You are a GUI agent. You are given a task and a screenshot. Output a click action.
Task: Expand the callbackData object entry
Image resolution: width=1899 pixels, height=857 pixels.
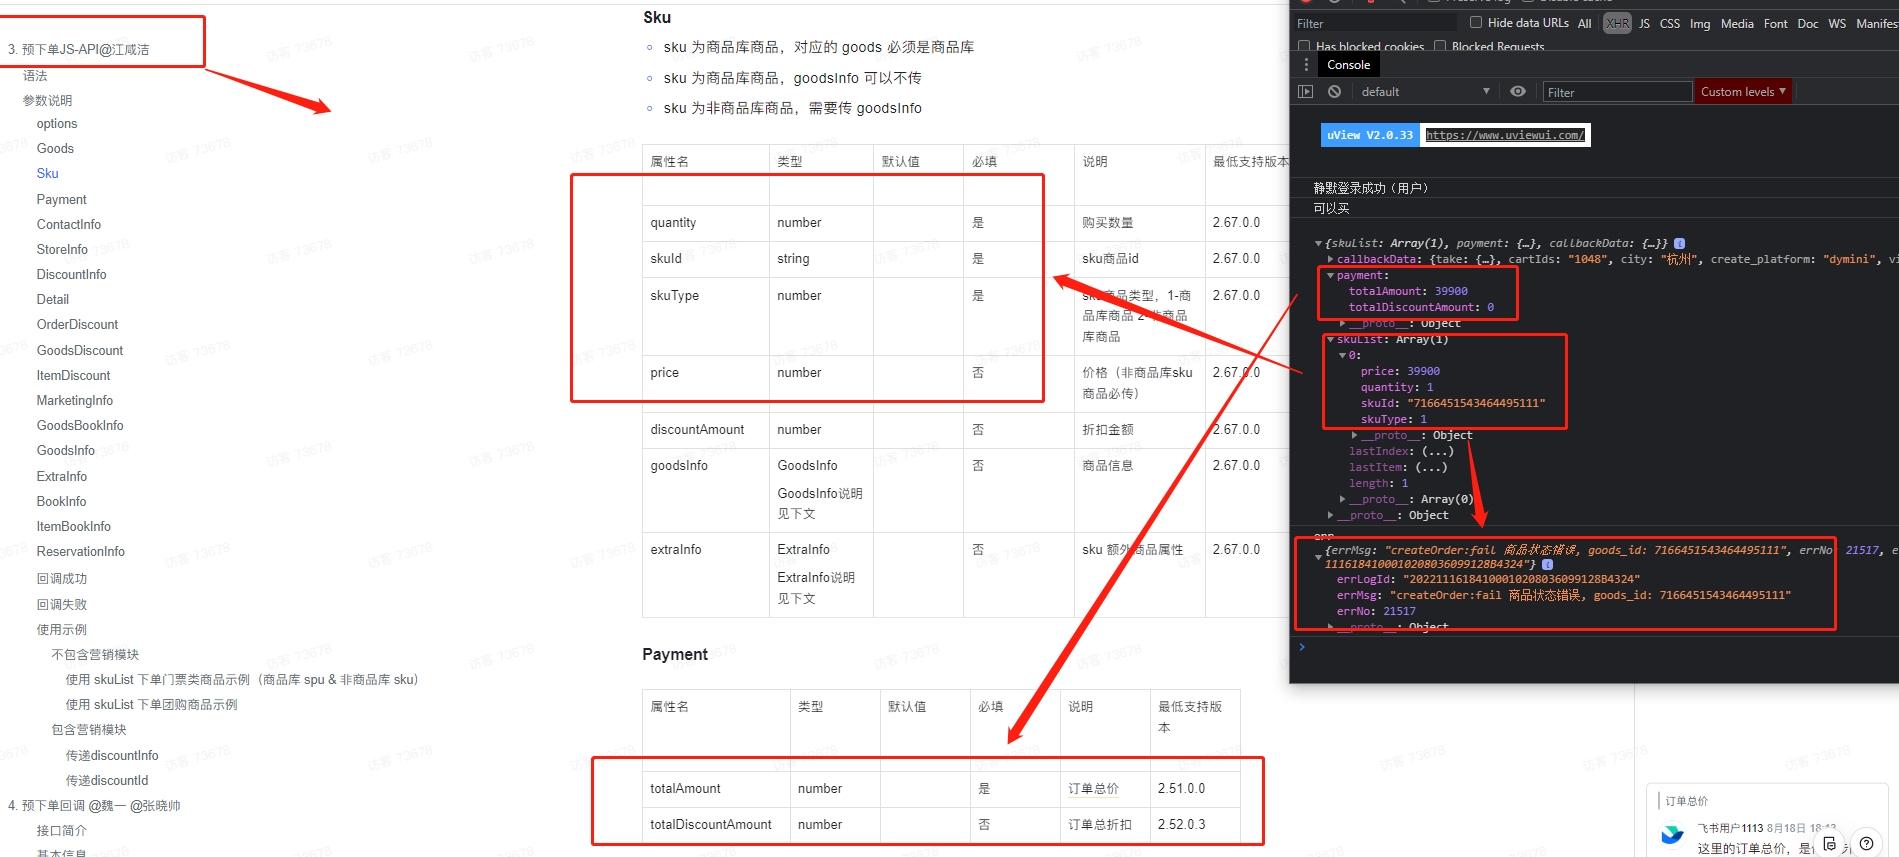(x=1330, y=259)
